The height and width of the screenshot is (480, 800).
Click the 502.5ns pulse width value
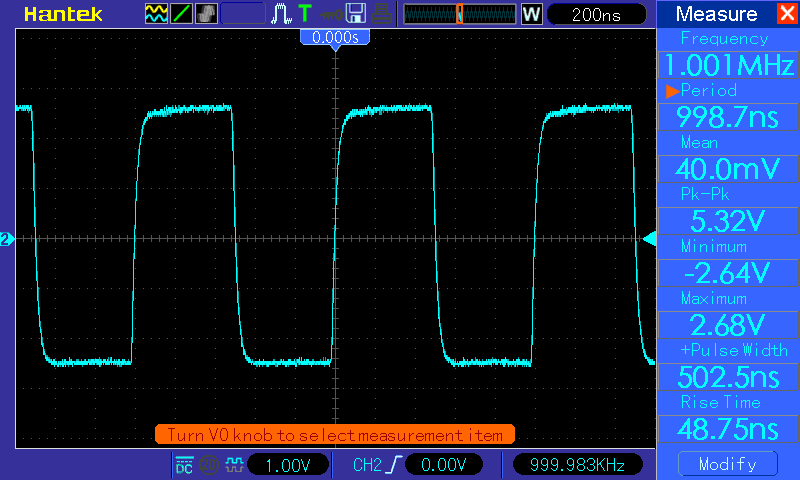[728, 376]
